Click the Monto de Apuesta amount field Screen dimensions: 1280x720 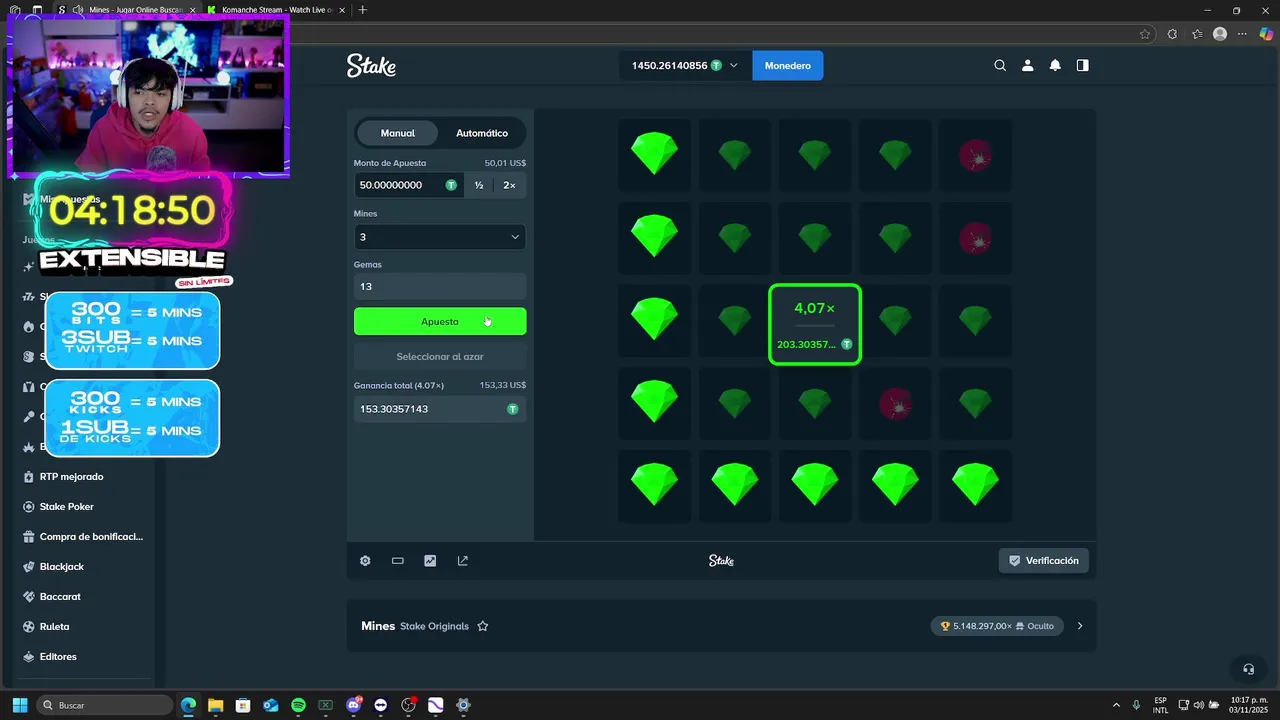click(408, 185)
